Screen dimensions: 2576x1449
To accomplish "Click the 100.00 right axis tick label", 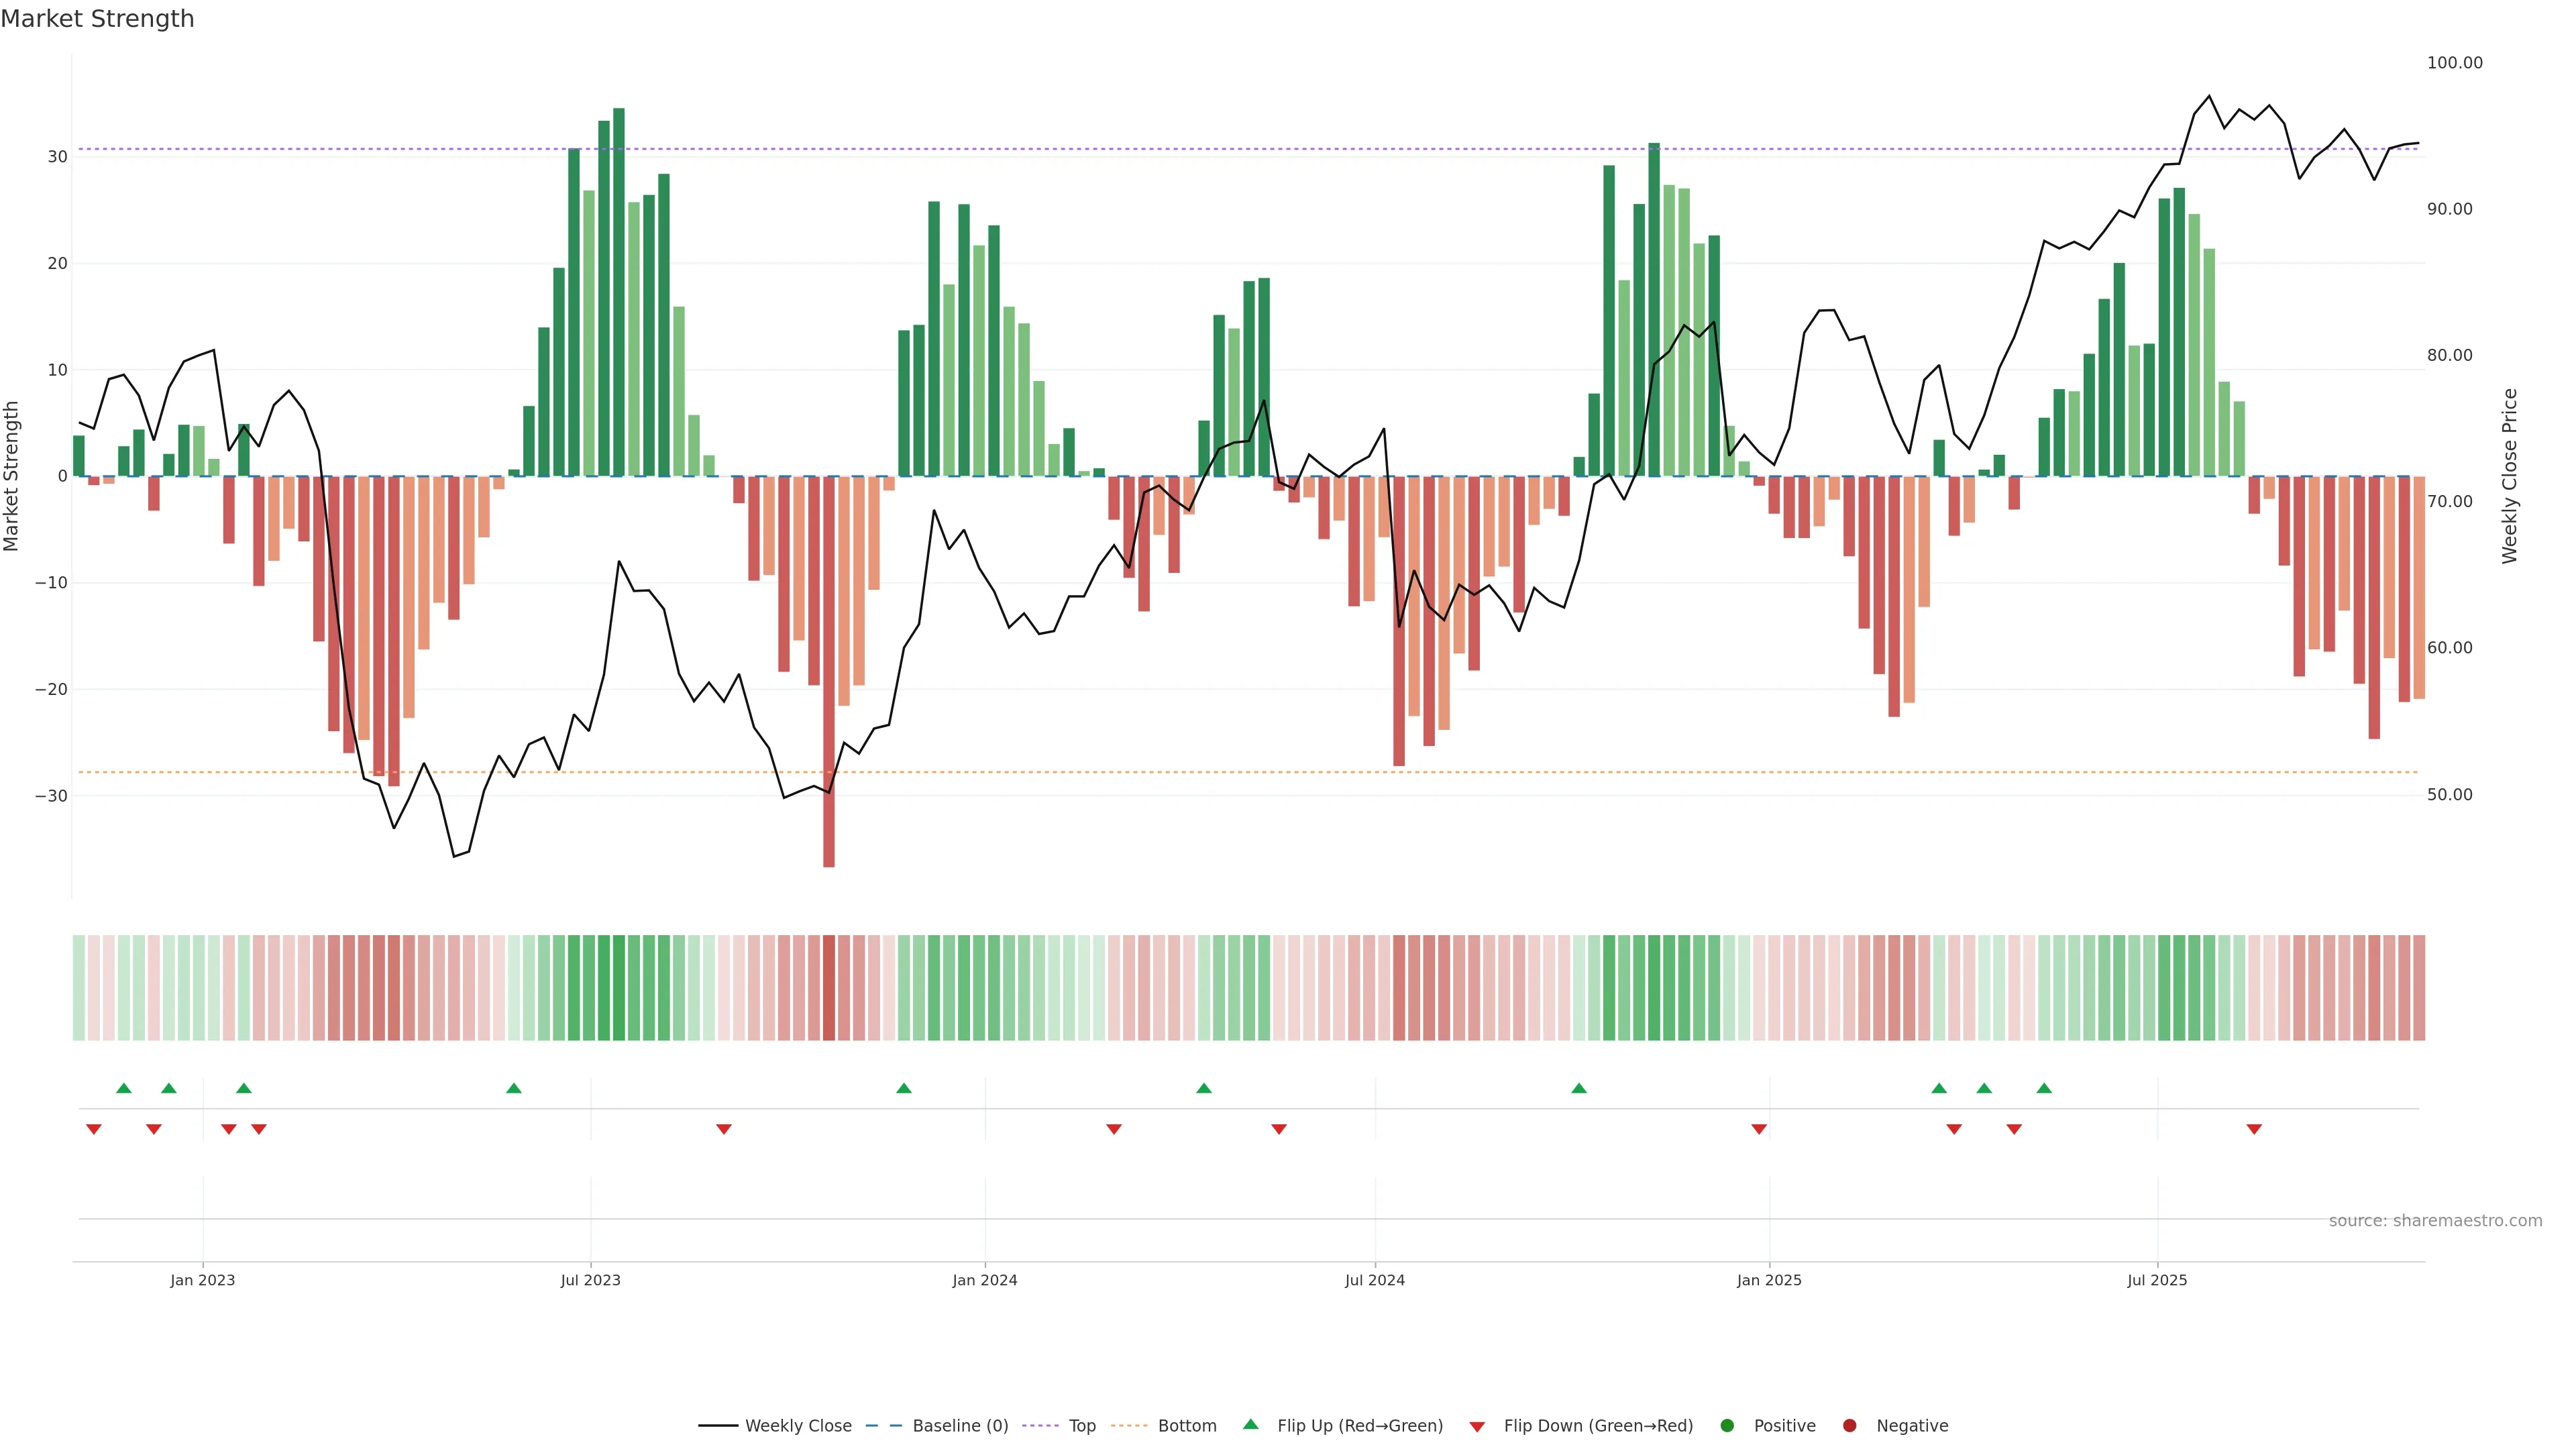I will pos(2454,63).
